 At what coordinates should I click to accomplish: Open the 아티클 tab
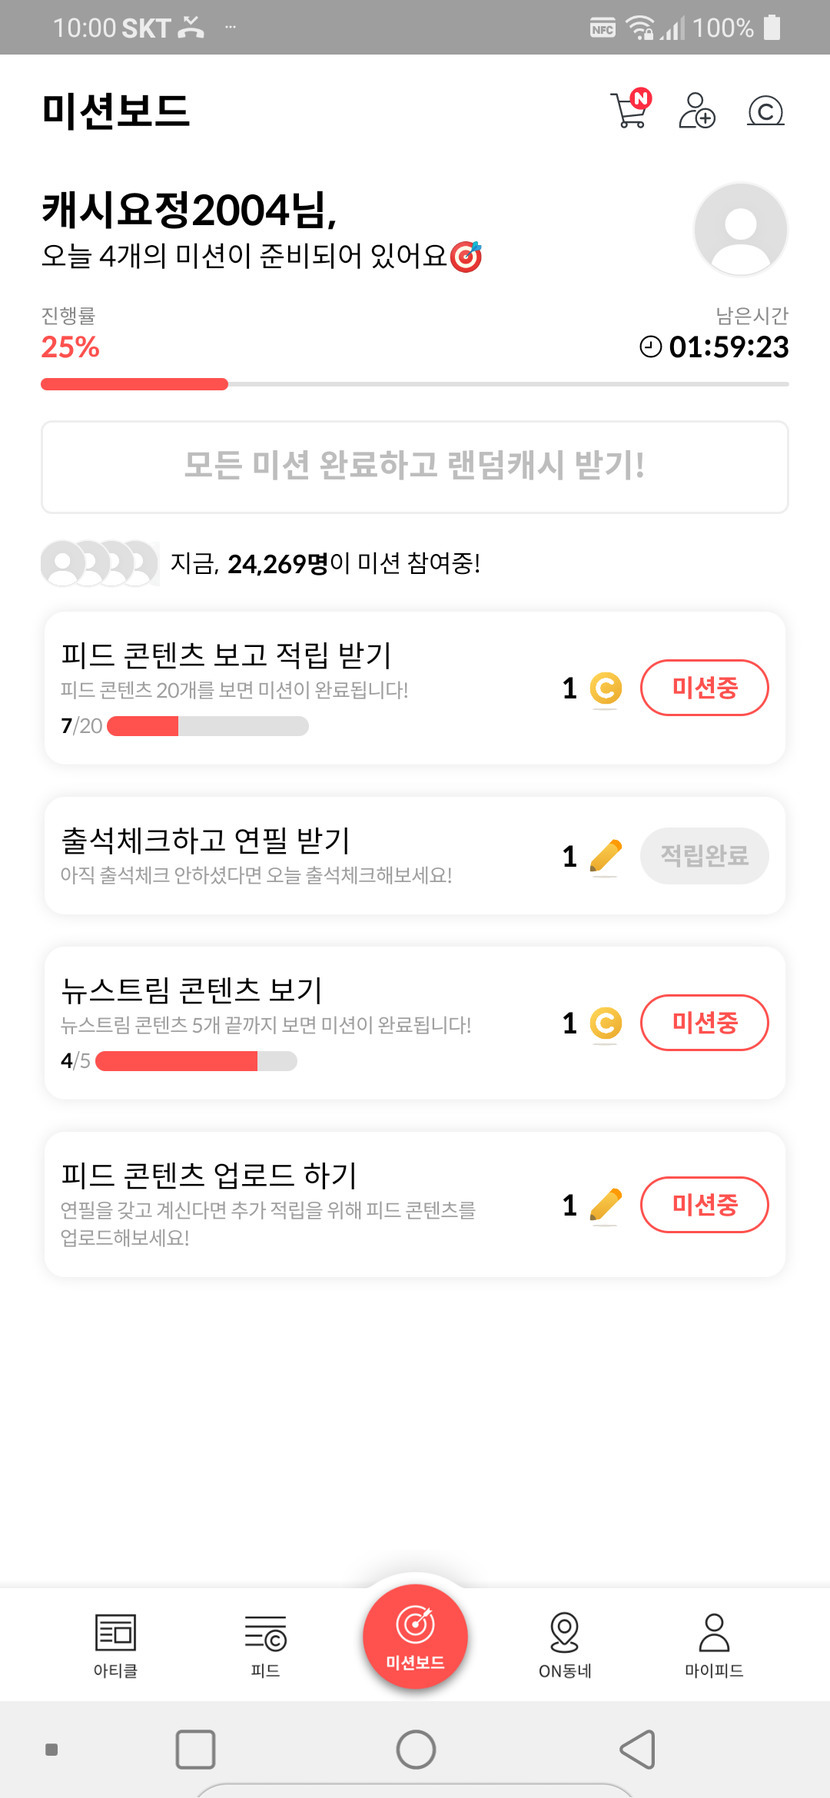115,1645
